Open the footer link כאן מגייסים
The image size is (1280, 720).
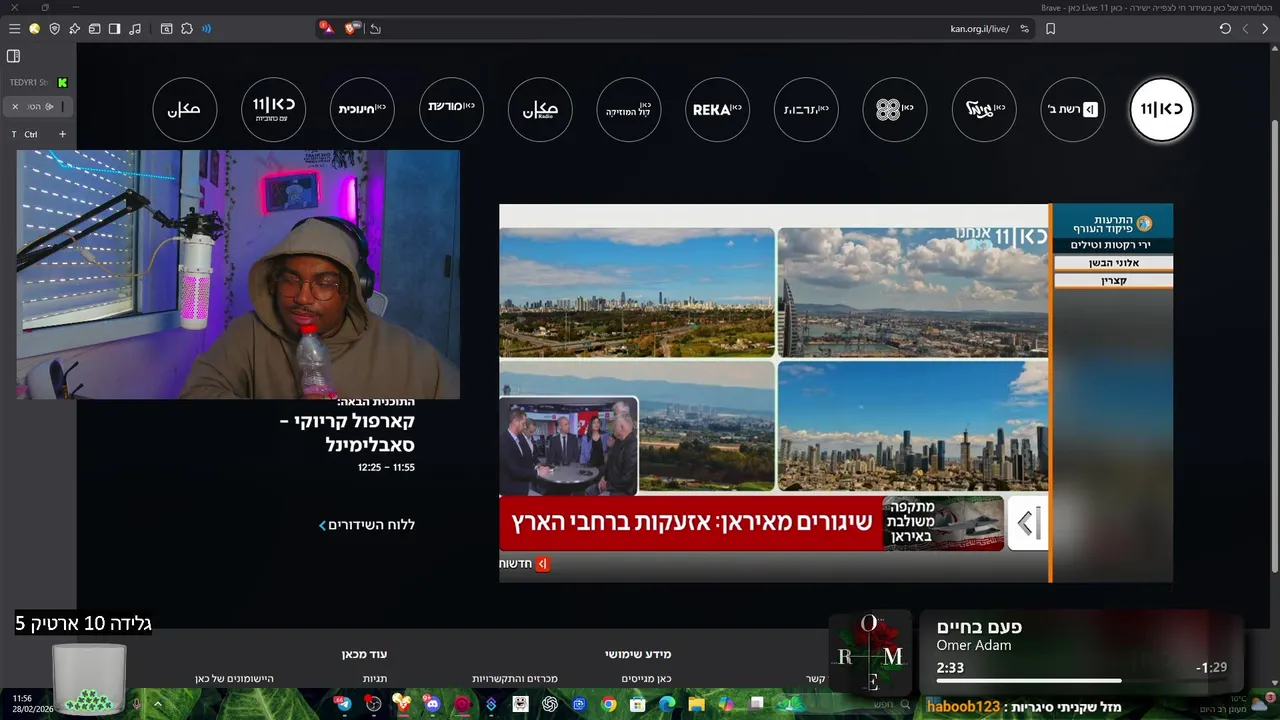(646, 679)
